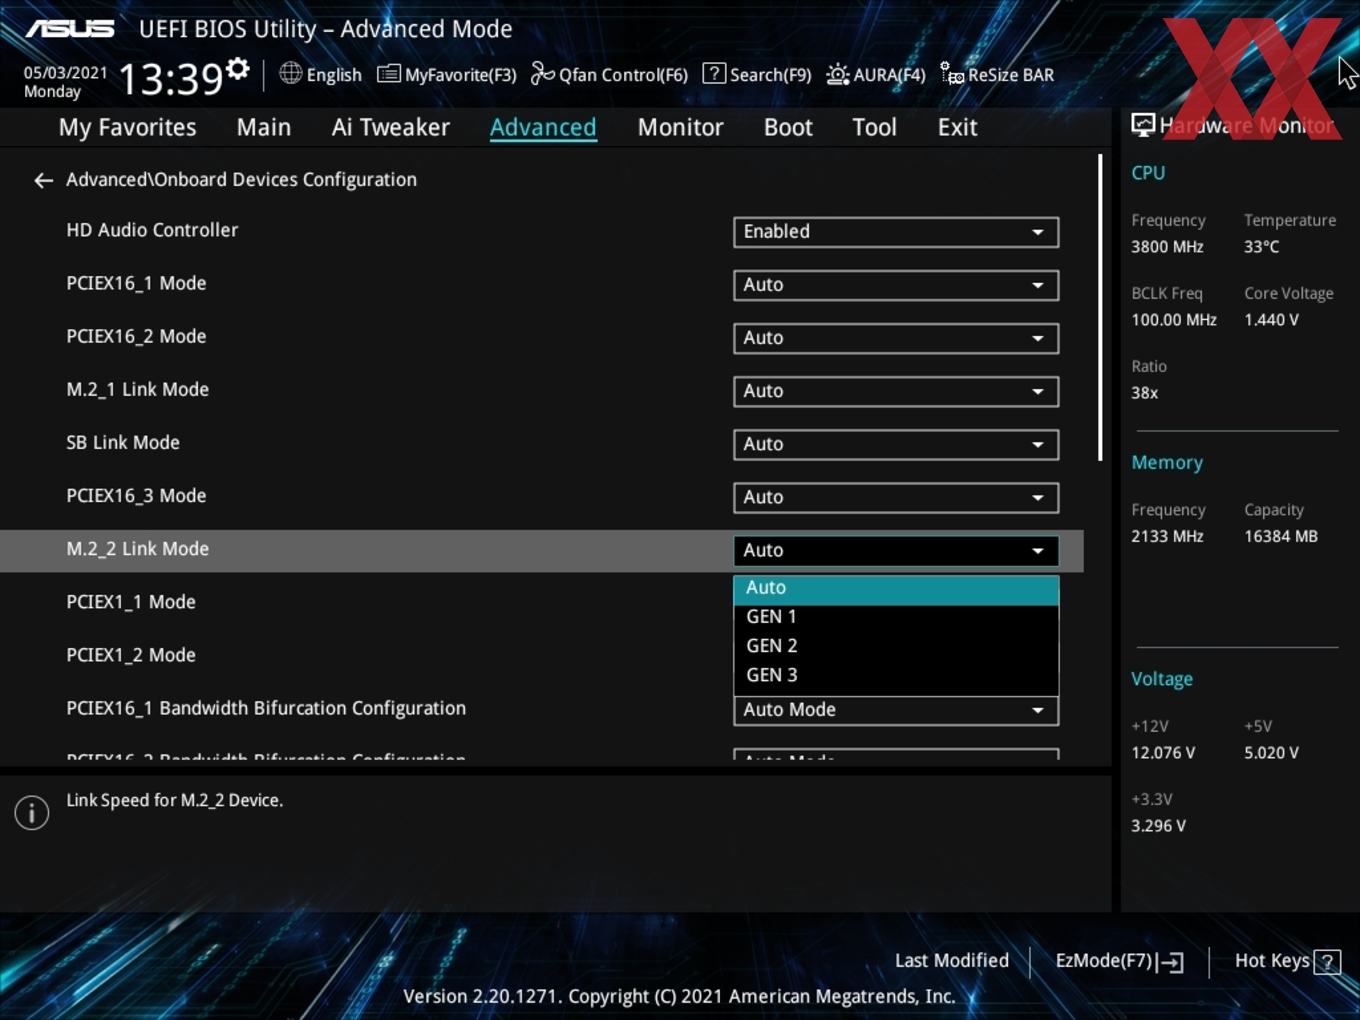Open MyFavorite(F3) list
Image resolution: width=1360 pixels, height=1020 pixels.
click(x=446, y=74)
